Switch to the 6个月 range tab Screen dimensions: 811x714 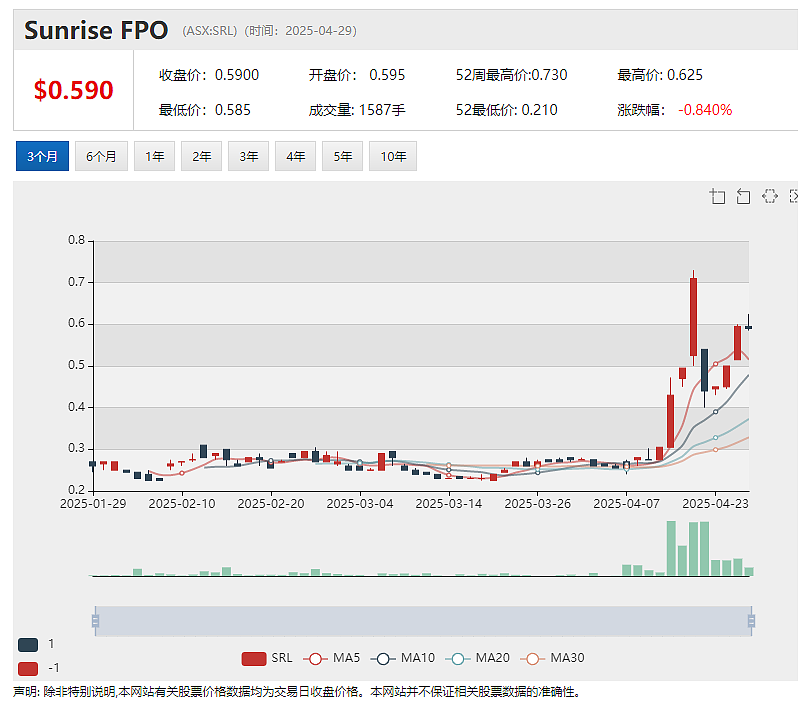point(101,156)
